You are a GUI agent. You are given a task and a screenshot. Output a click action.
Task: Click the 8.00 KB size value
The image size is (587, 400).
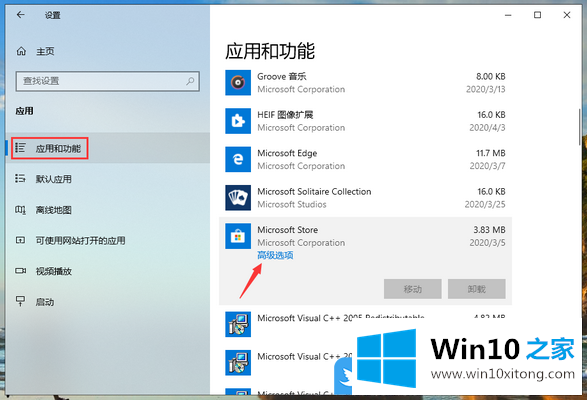(x=490, y=76)
